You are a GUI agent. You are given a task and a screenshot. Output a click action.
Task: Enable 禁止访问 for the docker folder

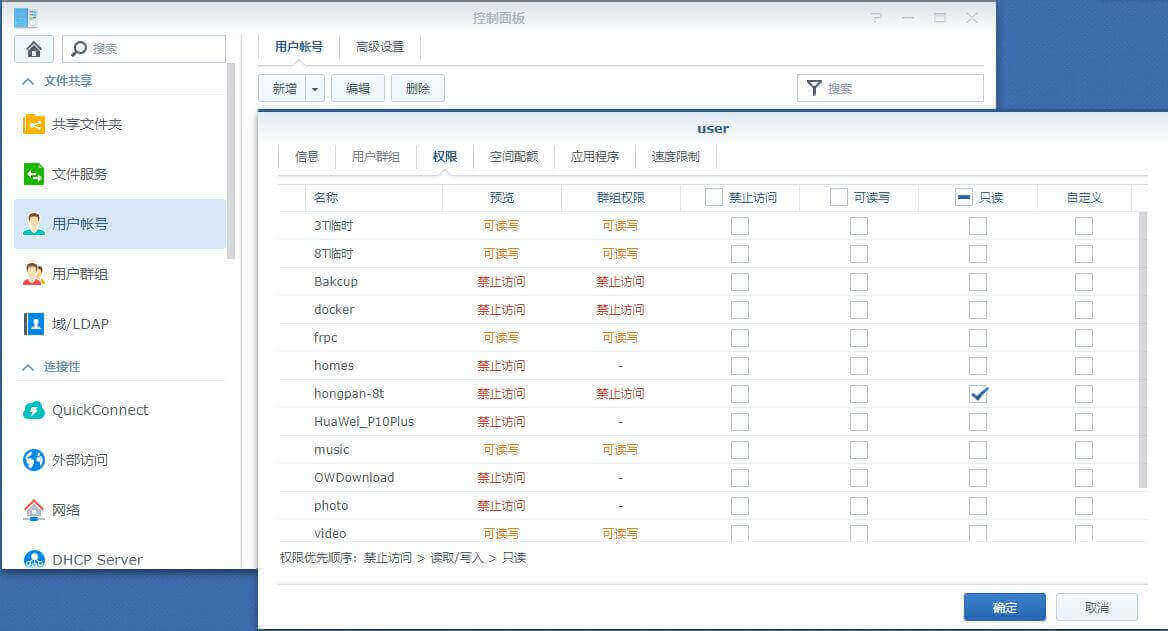pyautogui.click(x=739, y=310)
